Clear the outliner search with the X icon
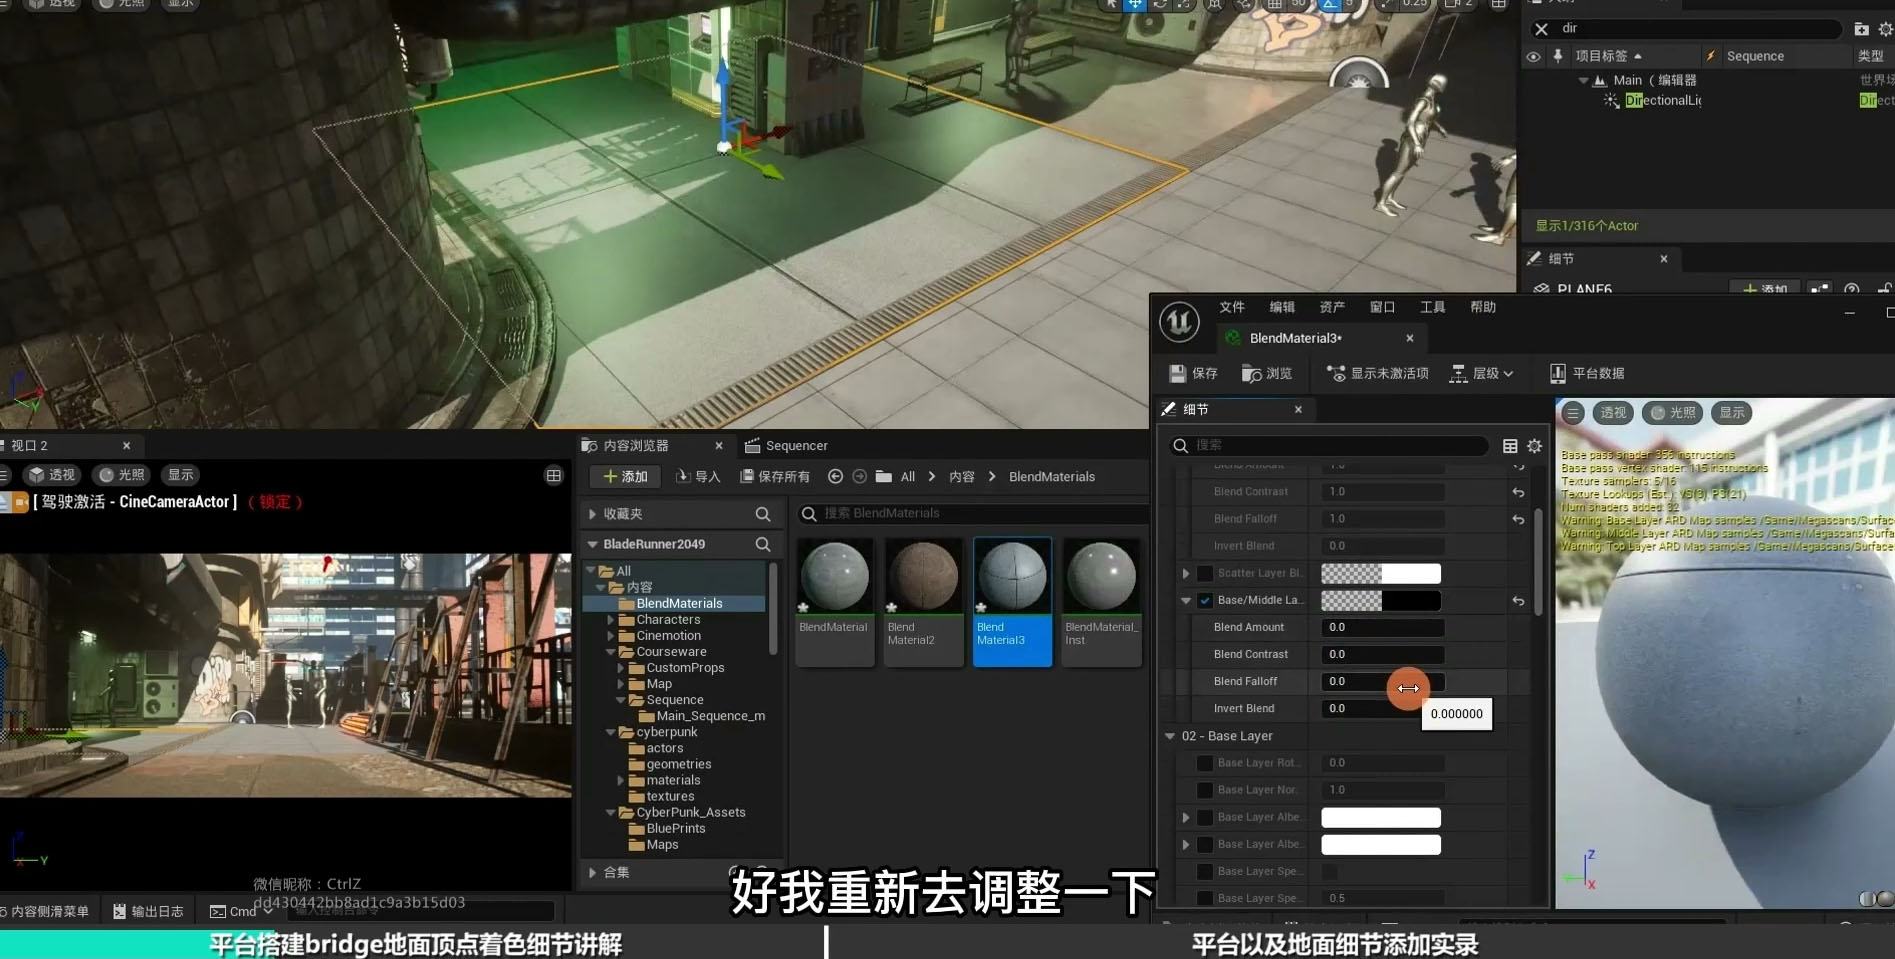Screen dimensions: 1895x959 coord(1541,29)
